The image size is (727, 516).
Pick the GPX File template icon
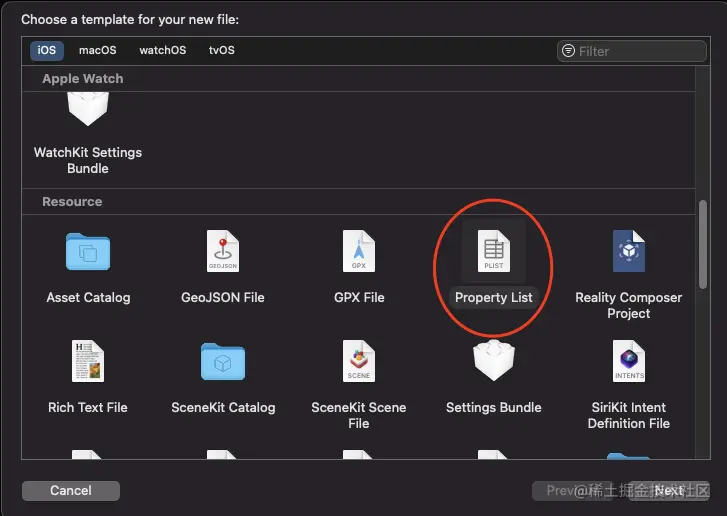[x=359, y=251]
